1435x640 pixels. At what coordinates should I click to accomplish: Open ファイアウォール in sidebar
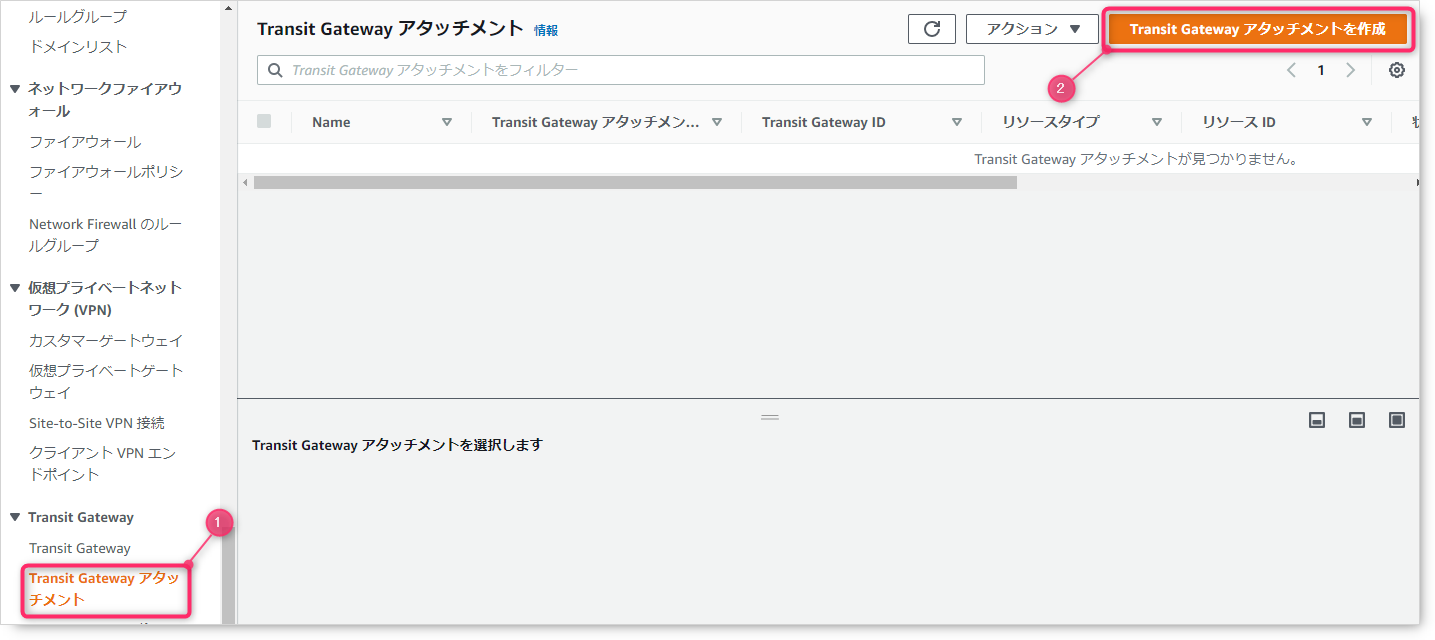pos(85,142)
